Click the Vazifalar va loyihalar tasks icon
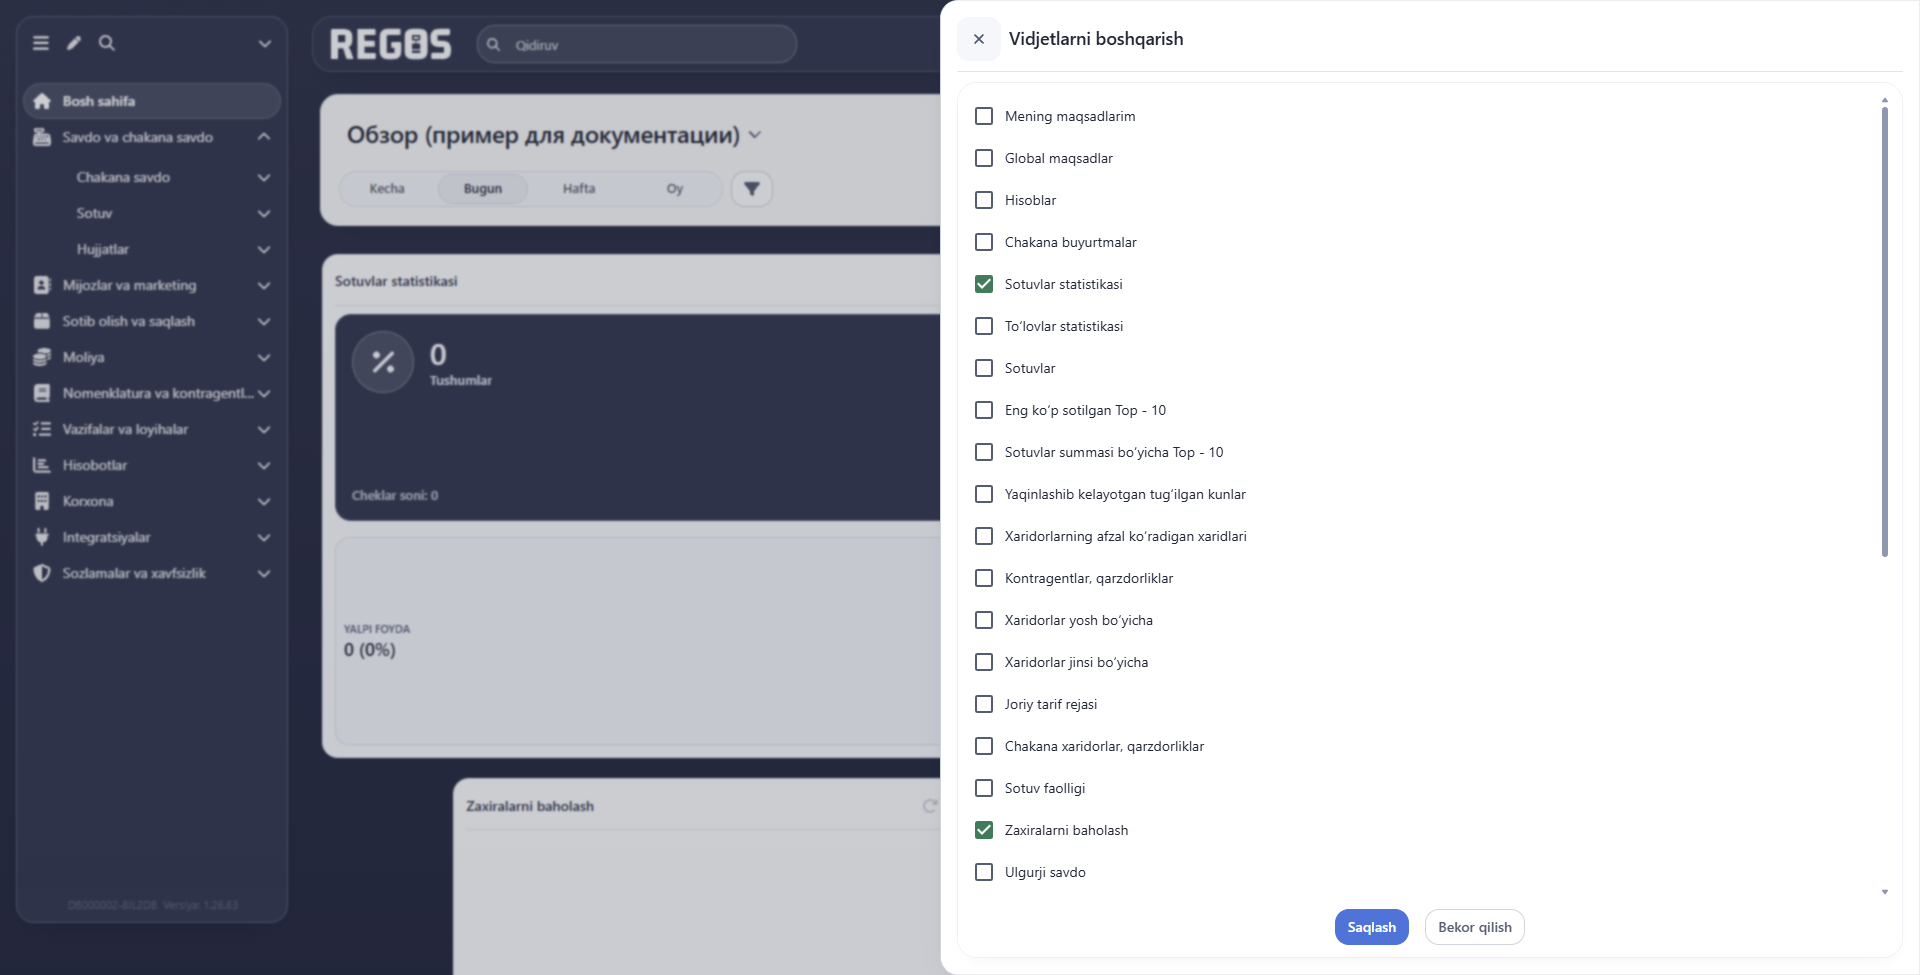Image resolution: width=1920 pixels, height=975 pixels. tap(42, 429)
